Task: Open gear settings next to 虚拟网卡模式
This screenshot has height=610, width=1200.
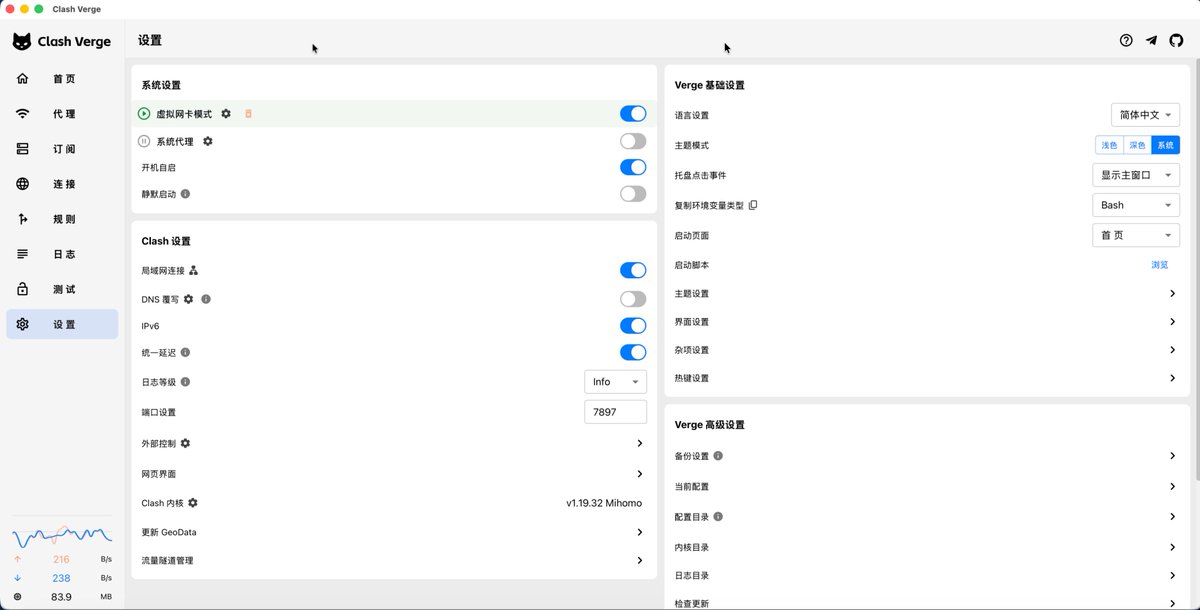Action: tap(226, 114)
